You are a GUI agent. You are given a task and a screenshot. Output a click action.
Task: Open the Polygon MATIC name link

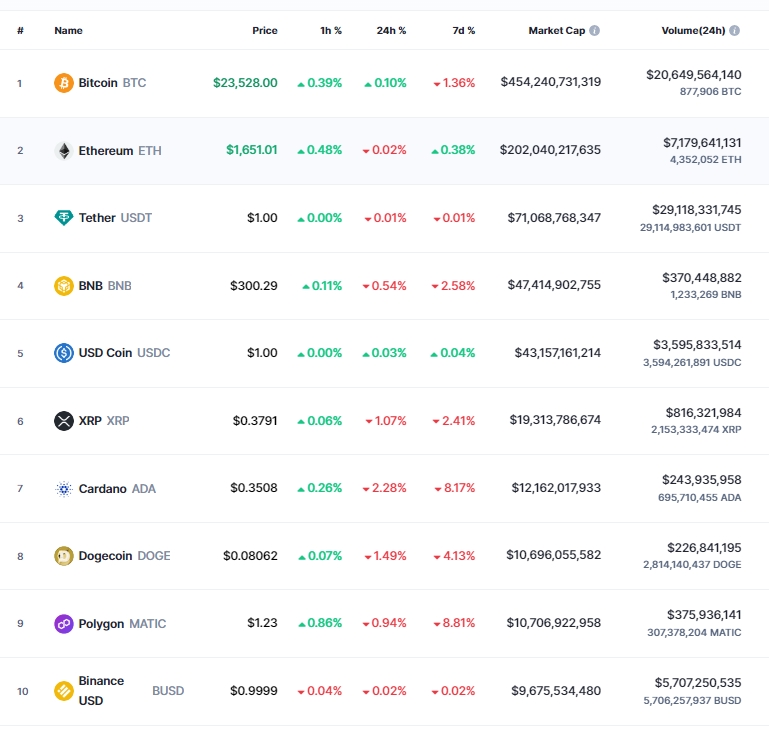tap(122, 624)
